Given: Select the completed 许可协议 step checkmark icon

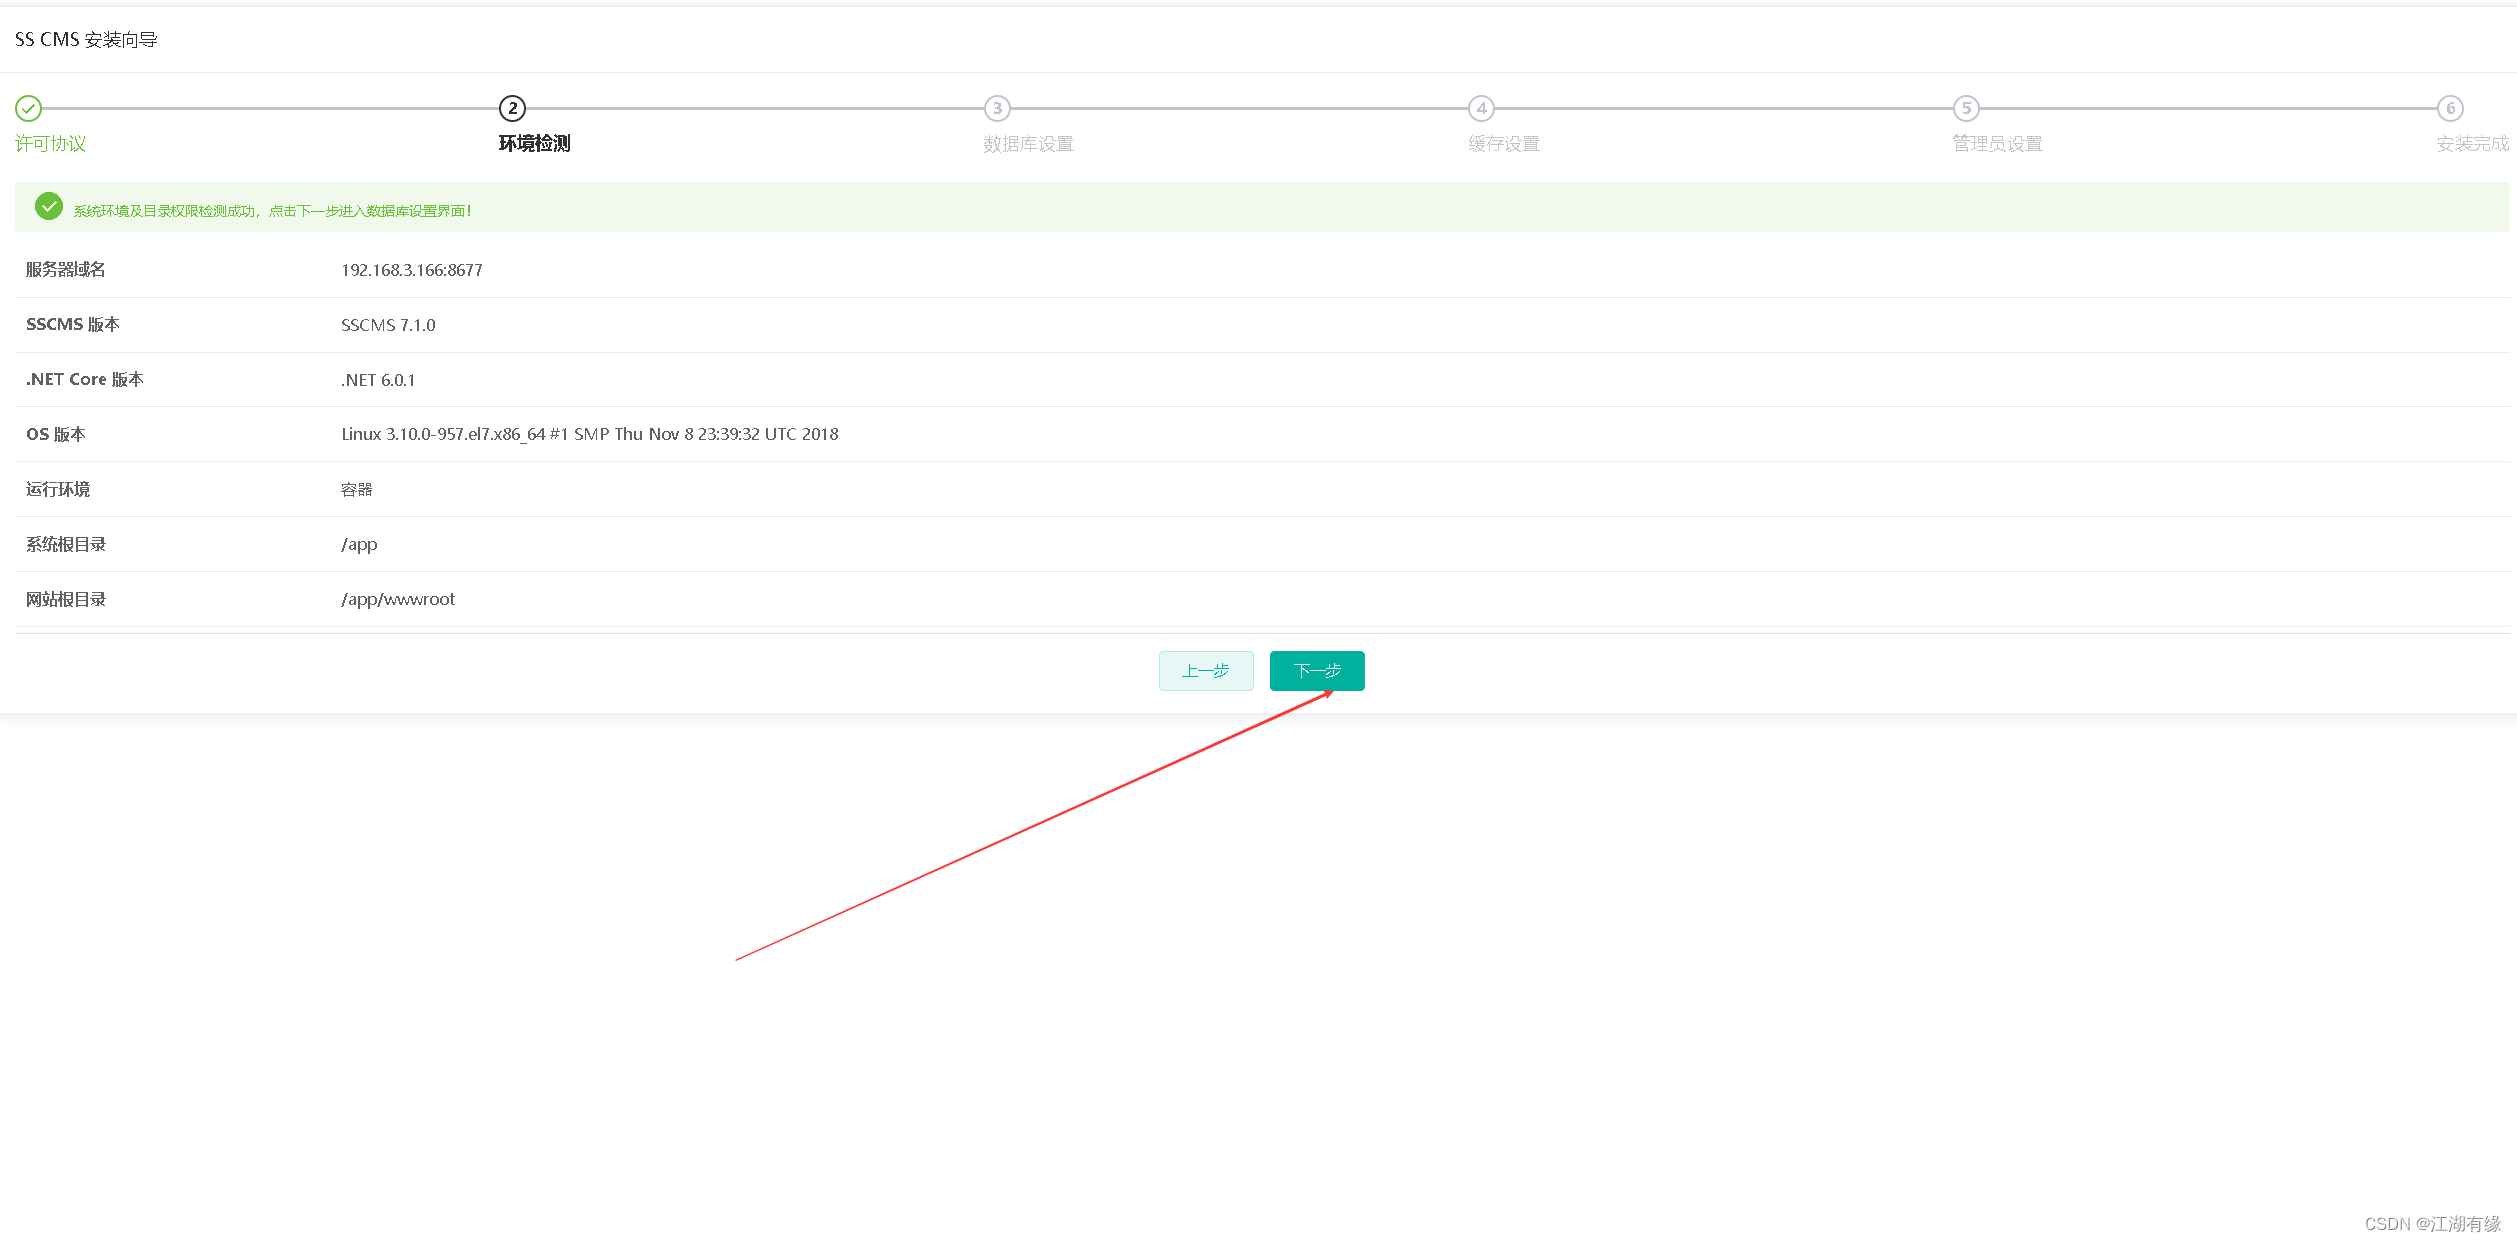Looking at the screenshot, I should (28, 108).
